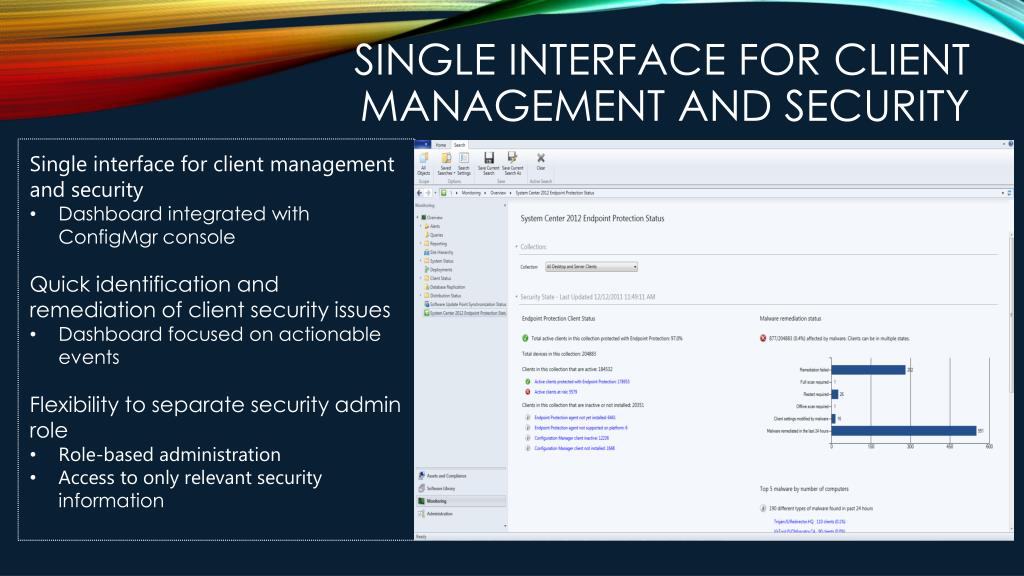Viewport: 1024px width, 576px height.
Task: Click the Save Current Search icon
Action: [x=488, y=157]
